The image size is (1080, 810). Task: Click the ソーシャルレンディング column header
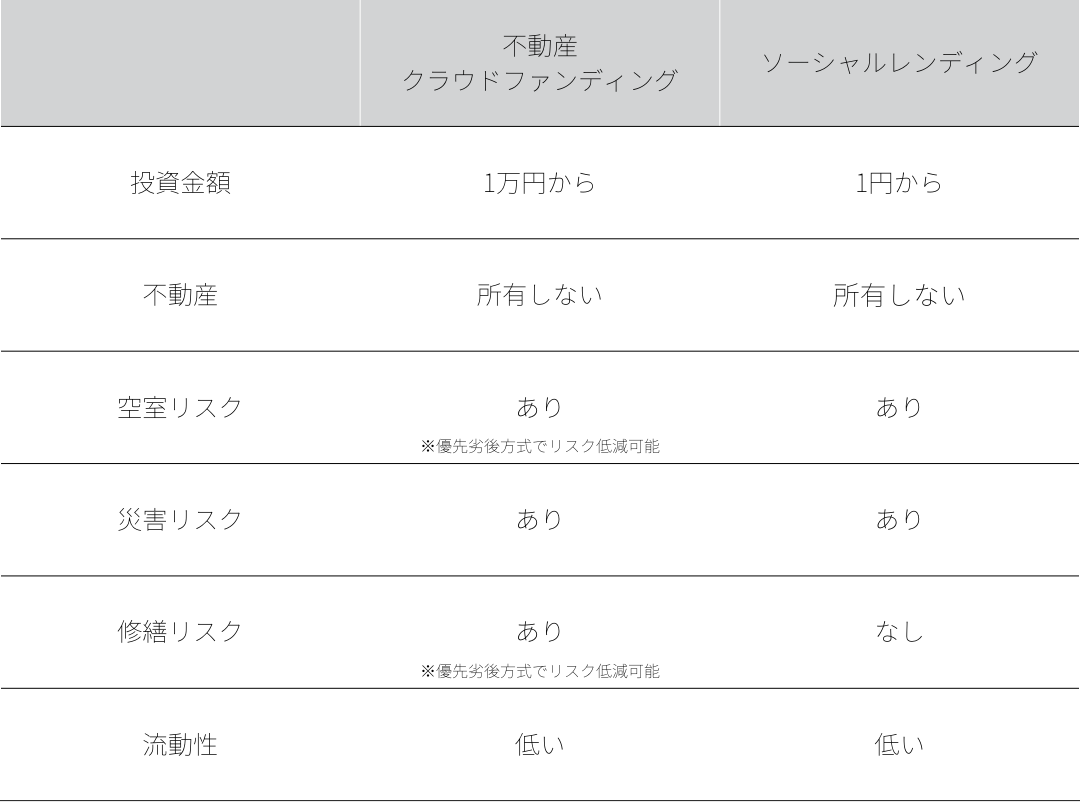pyautogui.click(x=899, y=63)
